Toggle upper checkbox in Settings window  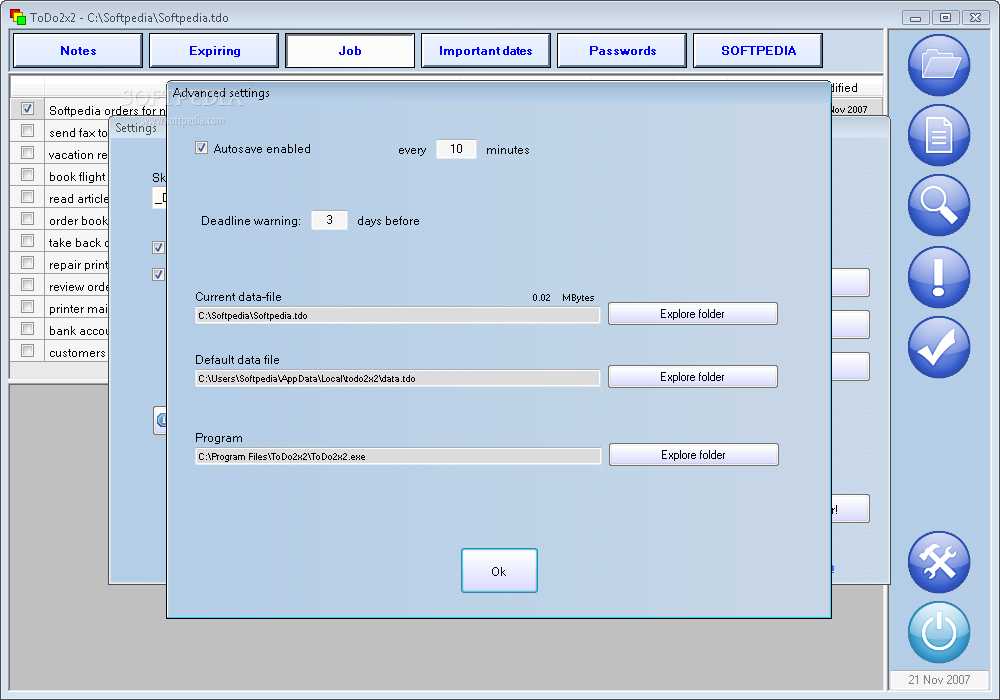point(158,247)
